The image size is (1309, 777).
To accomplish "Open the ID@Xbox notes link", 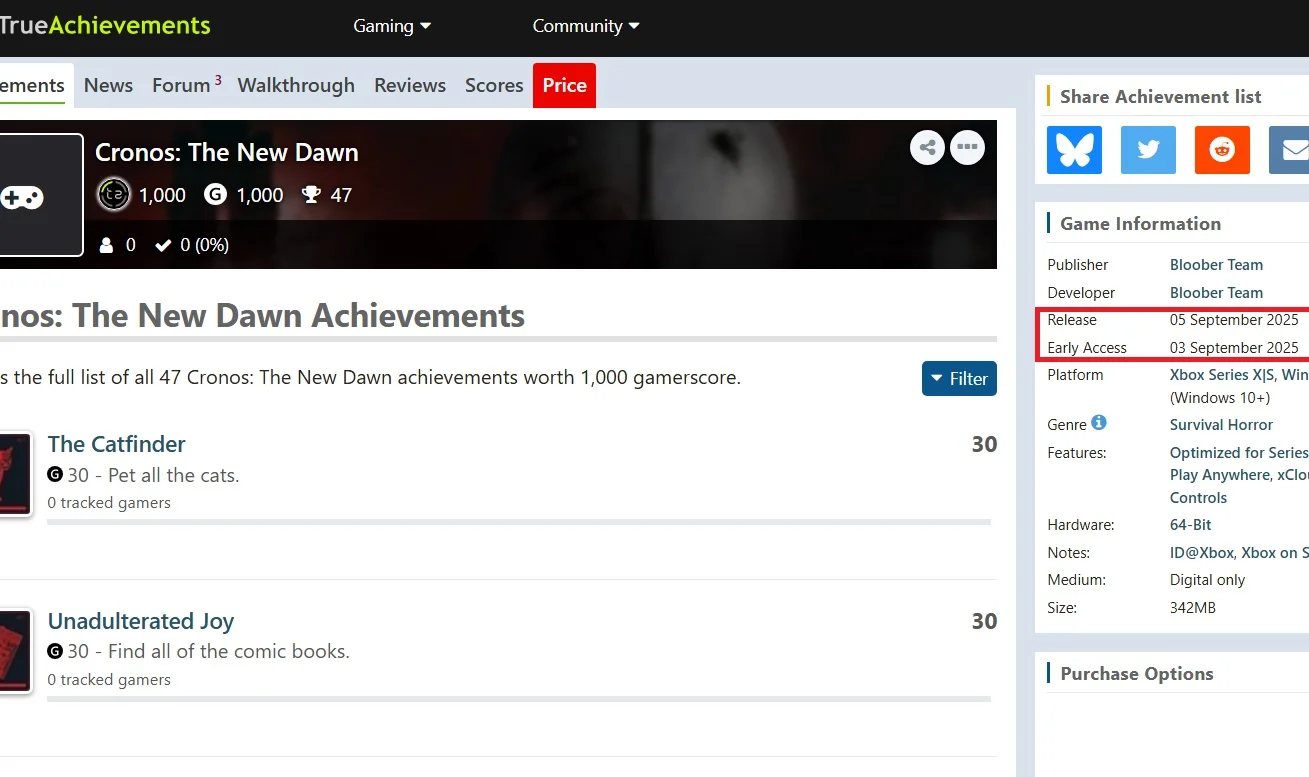I will (x=1200, y=553).
